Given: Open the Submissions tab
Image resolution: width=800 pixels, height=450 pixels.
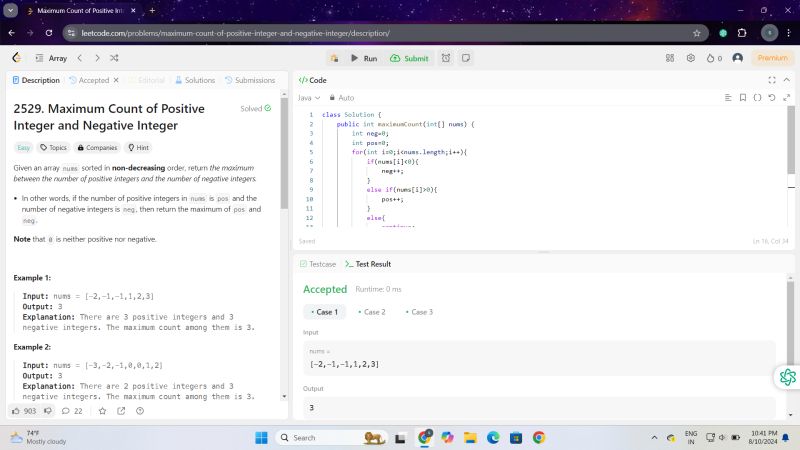Looking at the screenshot, I should (250, 80).
